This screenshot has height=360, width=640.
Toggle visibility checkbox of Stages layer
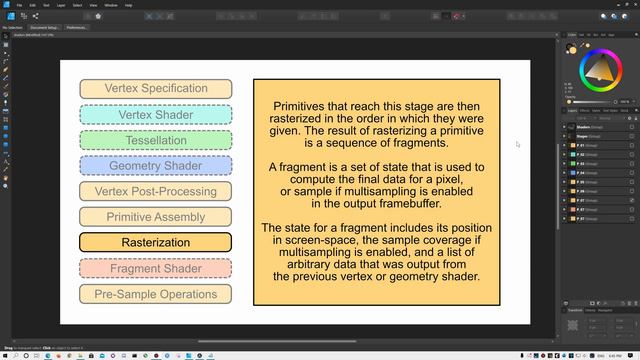pyautogui.click(x=632, y=136)
